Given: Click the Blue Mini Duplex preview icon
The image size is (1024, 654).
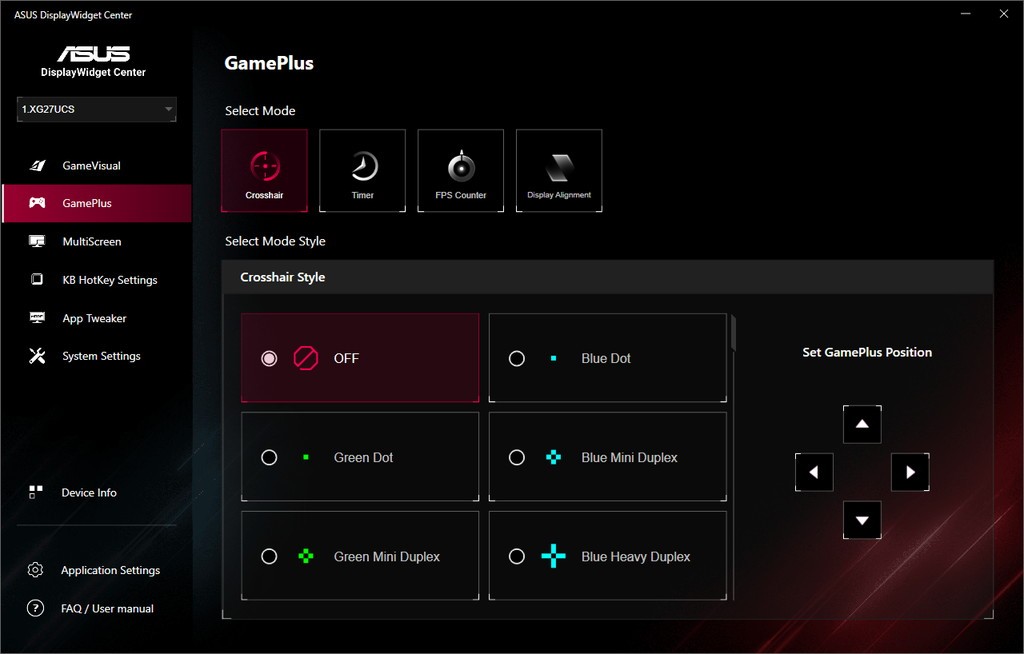Looking at the screenshot, I should coord(554,457).
